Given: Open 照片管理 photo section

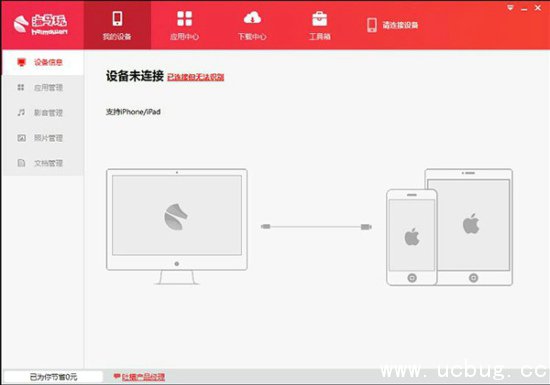Looking at the screenshot, I should [x=42, y=138].
